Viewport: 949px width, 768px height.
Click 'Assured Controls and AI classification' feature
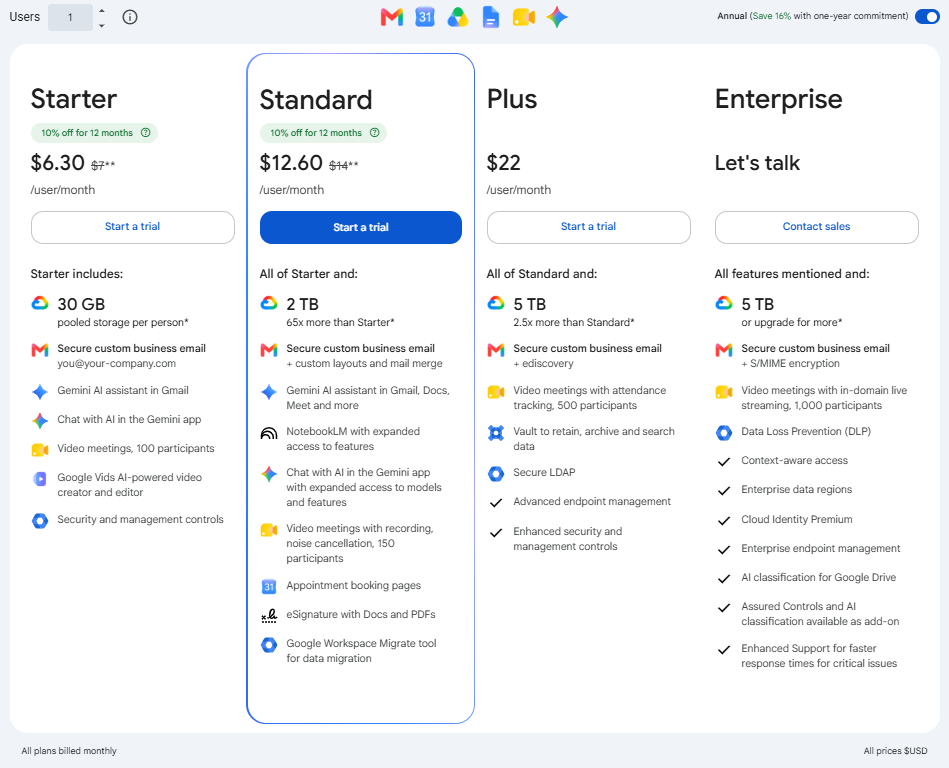tap(820, 614)
